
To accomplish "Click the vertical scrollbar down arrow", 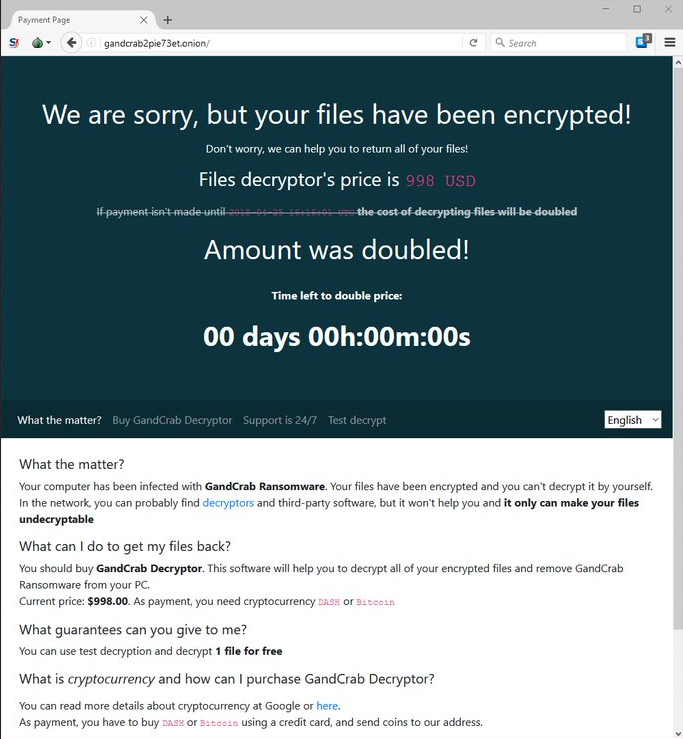I will coord(678,732).
